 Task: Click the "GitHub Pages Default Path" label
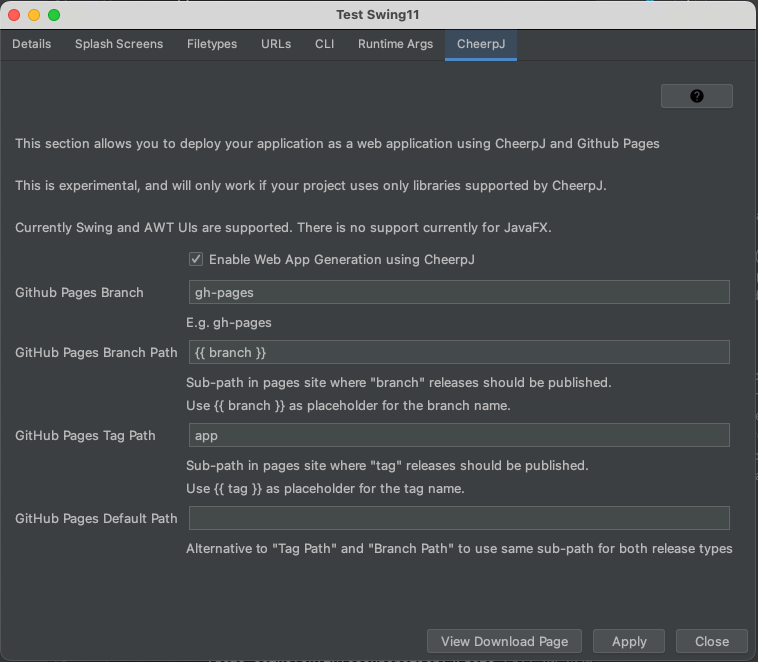tap(96, 518)
